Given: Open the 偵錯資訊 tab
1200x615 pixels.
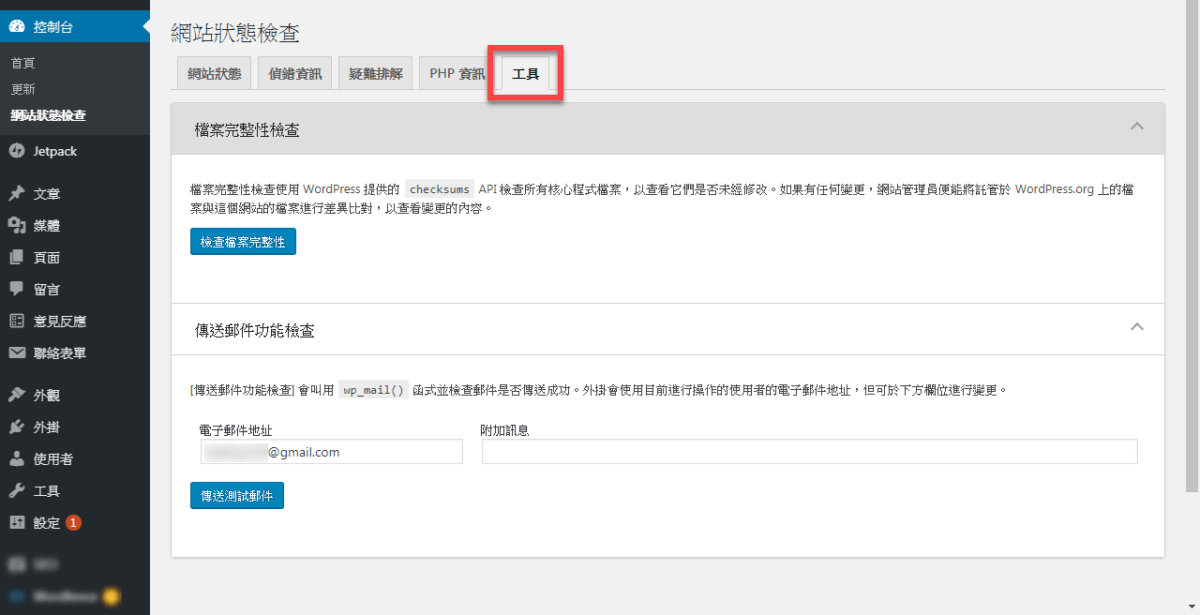Looking at the screenshot, I should [295, 73].
